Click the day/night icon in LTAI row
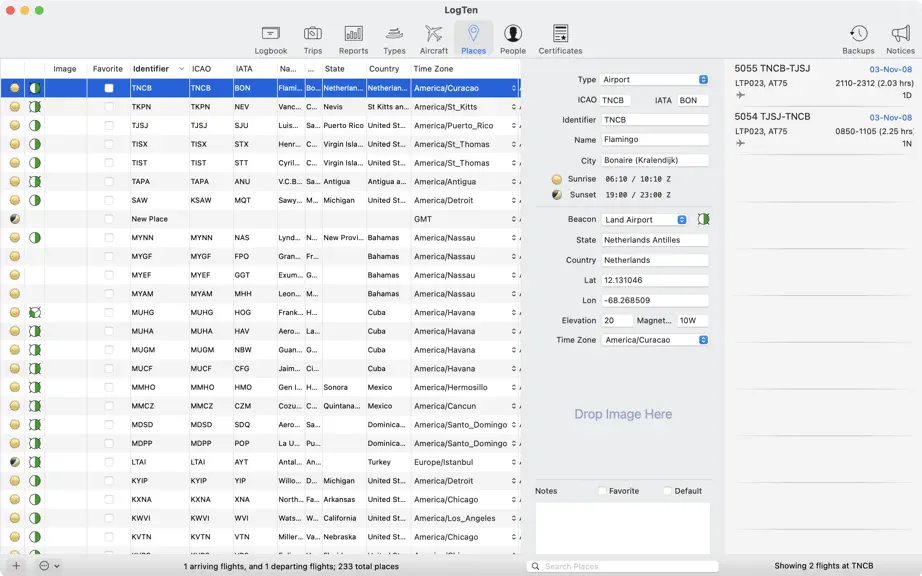The height and width of the screenshot is (576, 922). pyautogui.click(x=15, y=462)
